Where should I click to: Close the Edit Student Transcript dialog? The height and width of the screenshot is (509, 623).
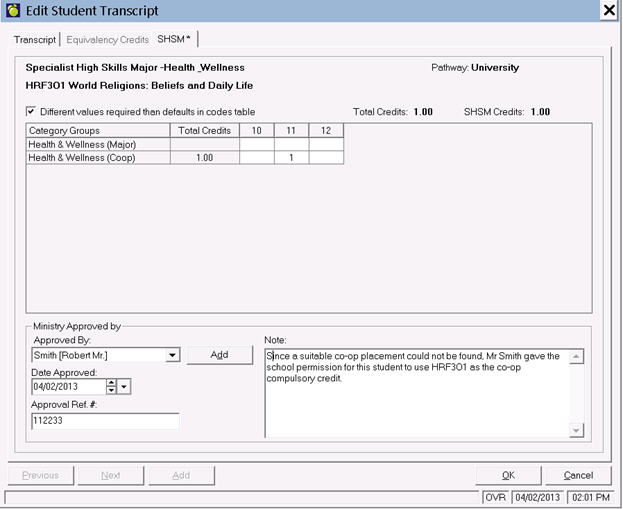pyautogui.click(x=608, y=10)
